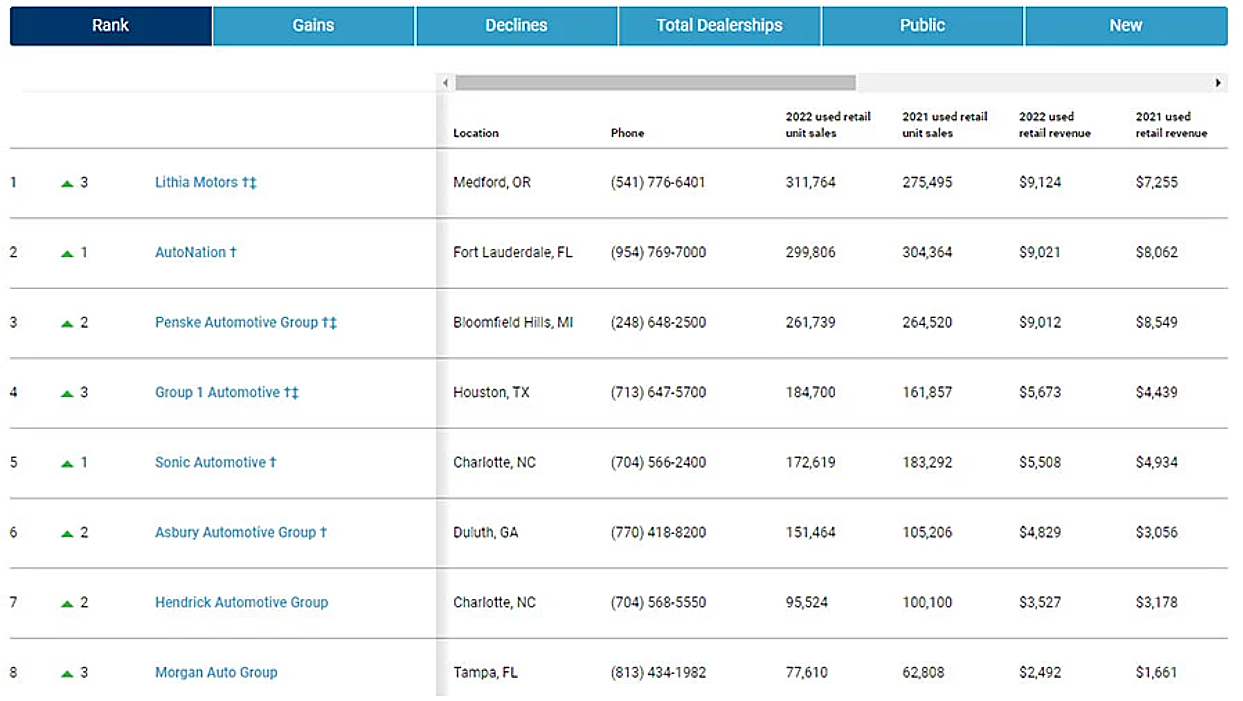Switch to the Gains tab
This screenshot has width=1243, height=701.
313,26
